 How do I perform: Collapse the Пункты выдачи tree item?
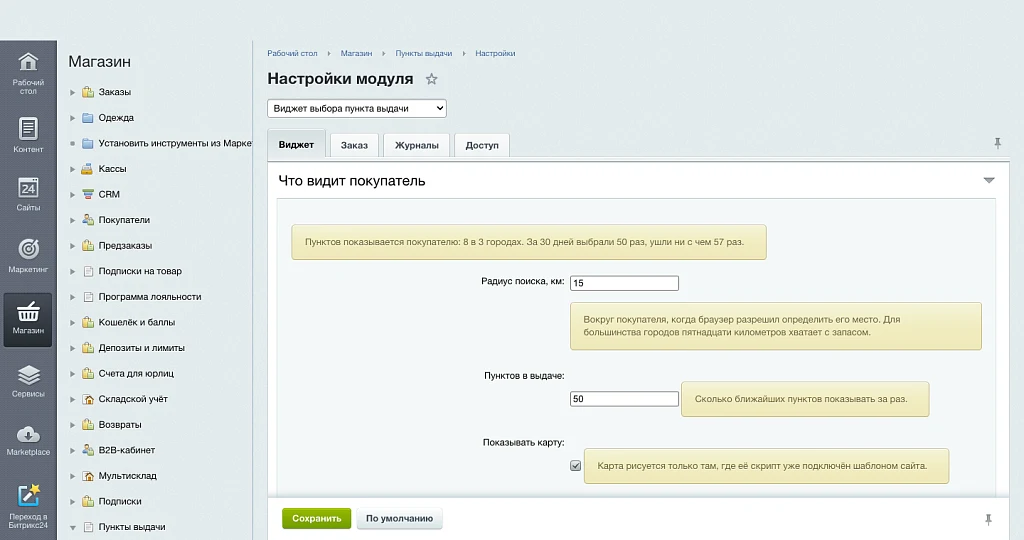(x=72, y=527)
